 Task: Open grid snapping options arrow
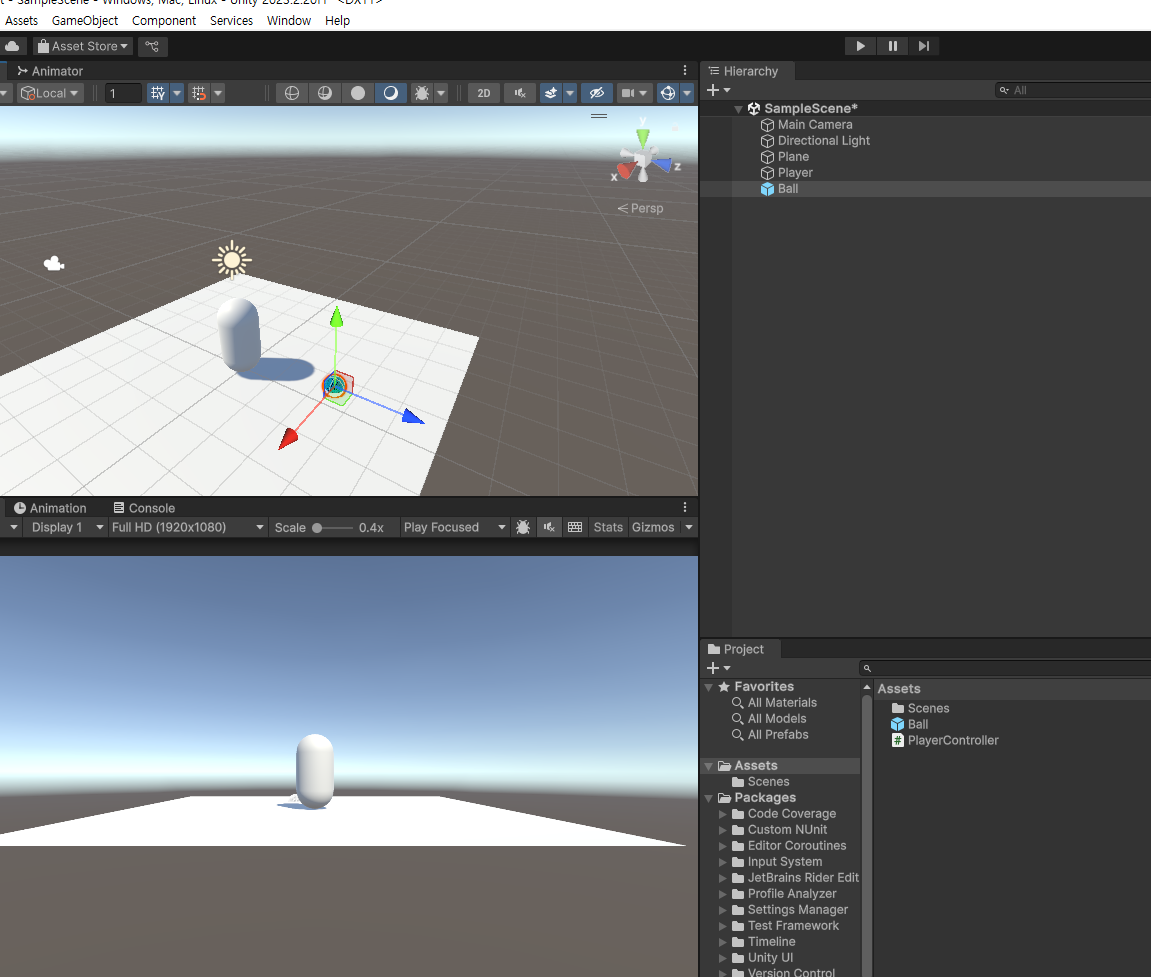pyautogui.click(x=218, y=93)
